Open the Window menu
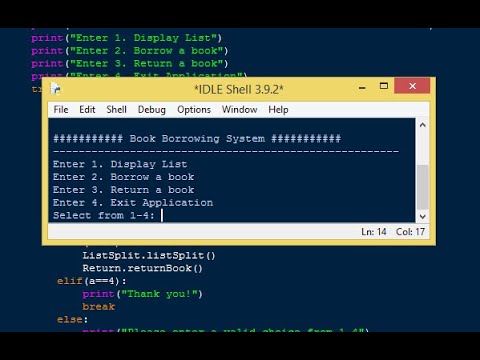Viewport: 480px width, 360px height. pyautogui.click(x=239, y=109)
